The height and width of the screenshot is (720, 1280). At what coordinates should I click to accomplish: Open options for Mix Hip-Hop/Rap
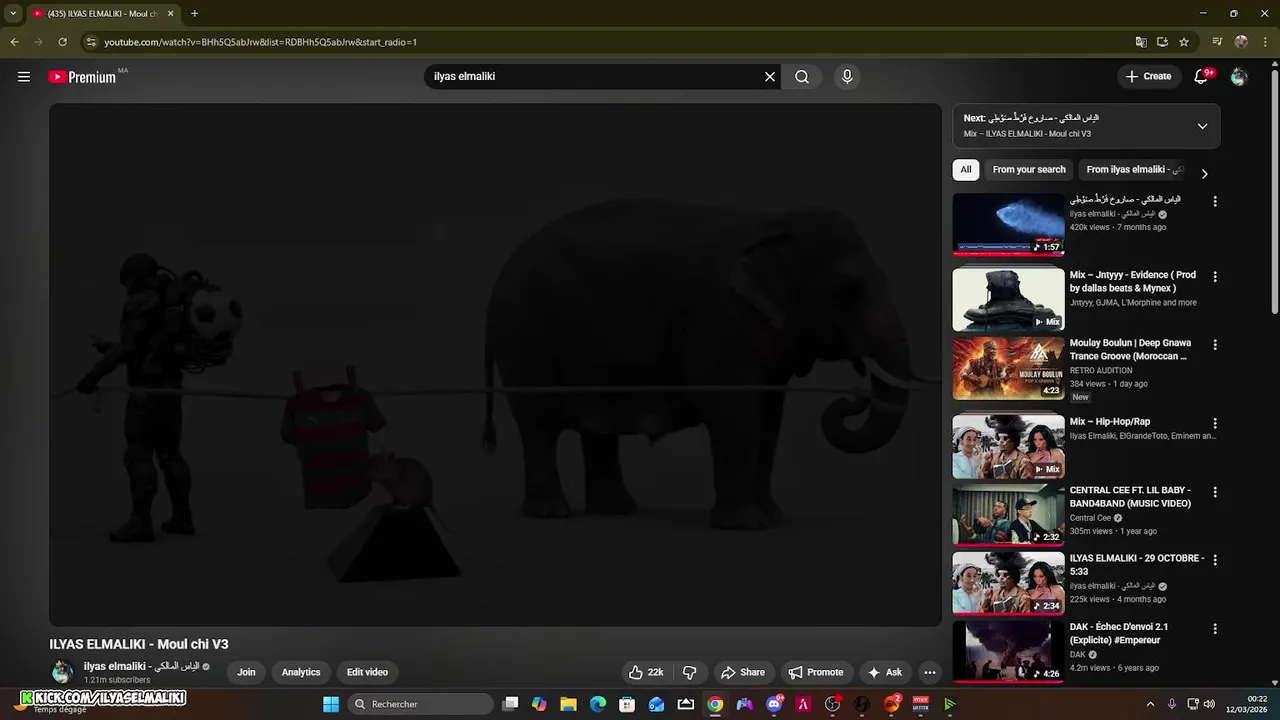coord(1215,423)
